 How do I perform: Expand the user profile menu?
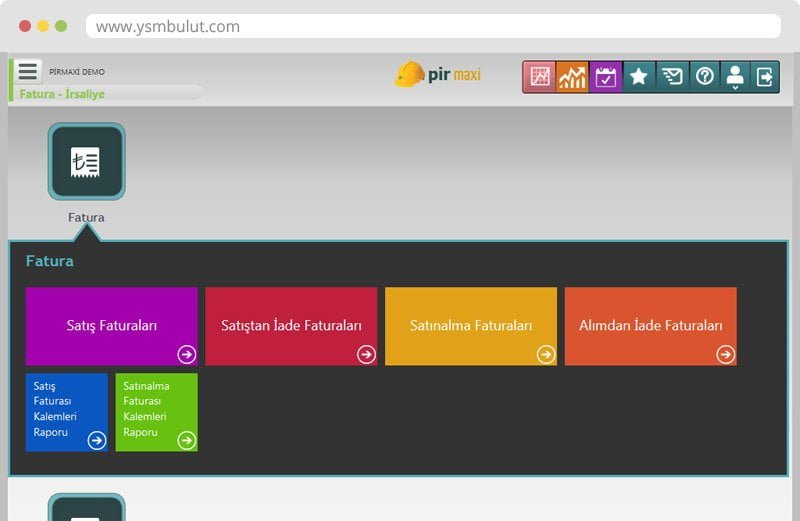(x=735, y=77)
